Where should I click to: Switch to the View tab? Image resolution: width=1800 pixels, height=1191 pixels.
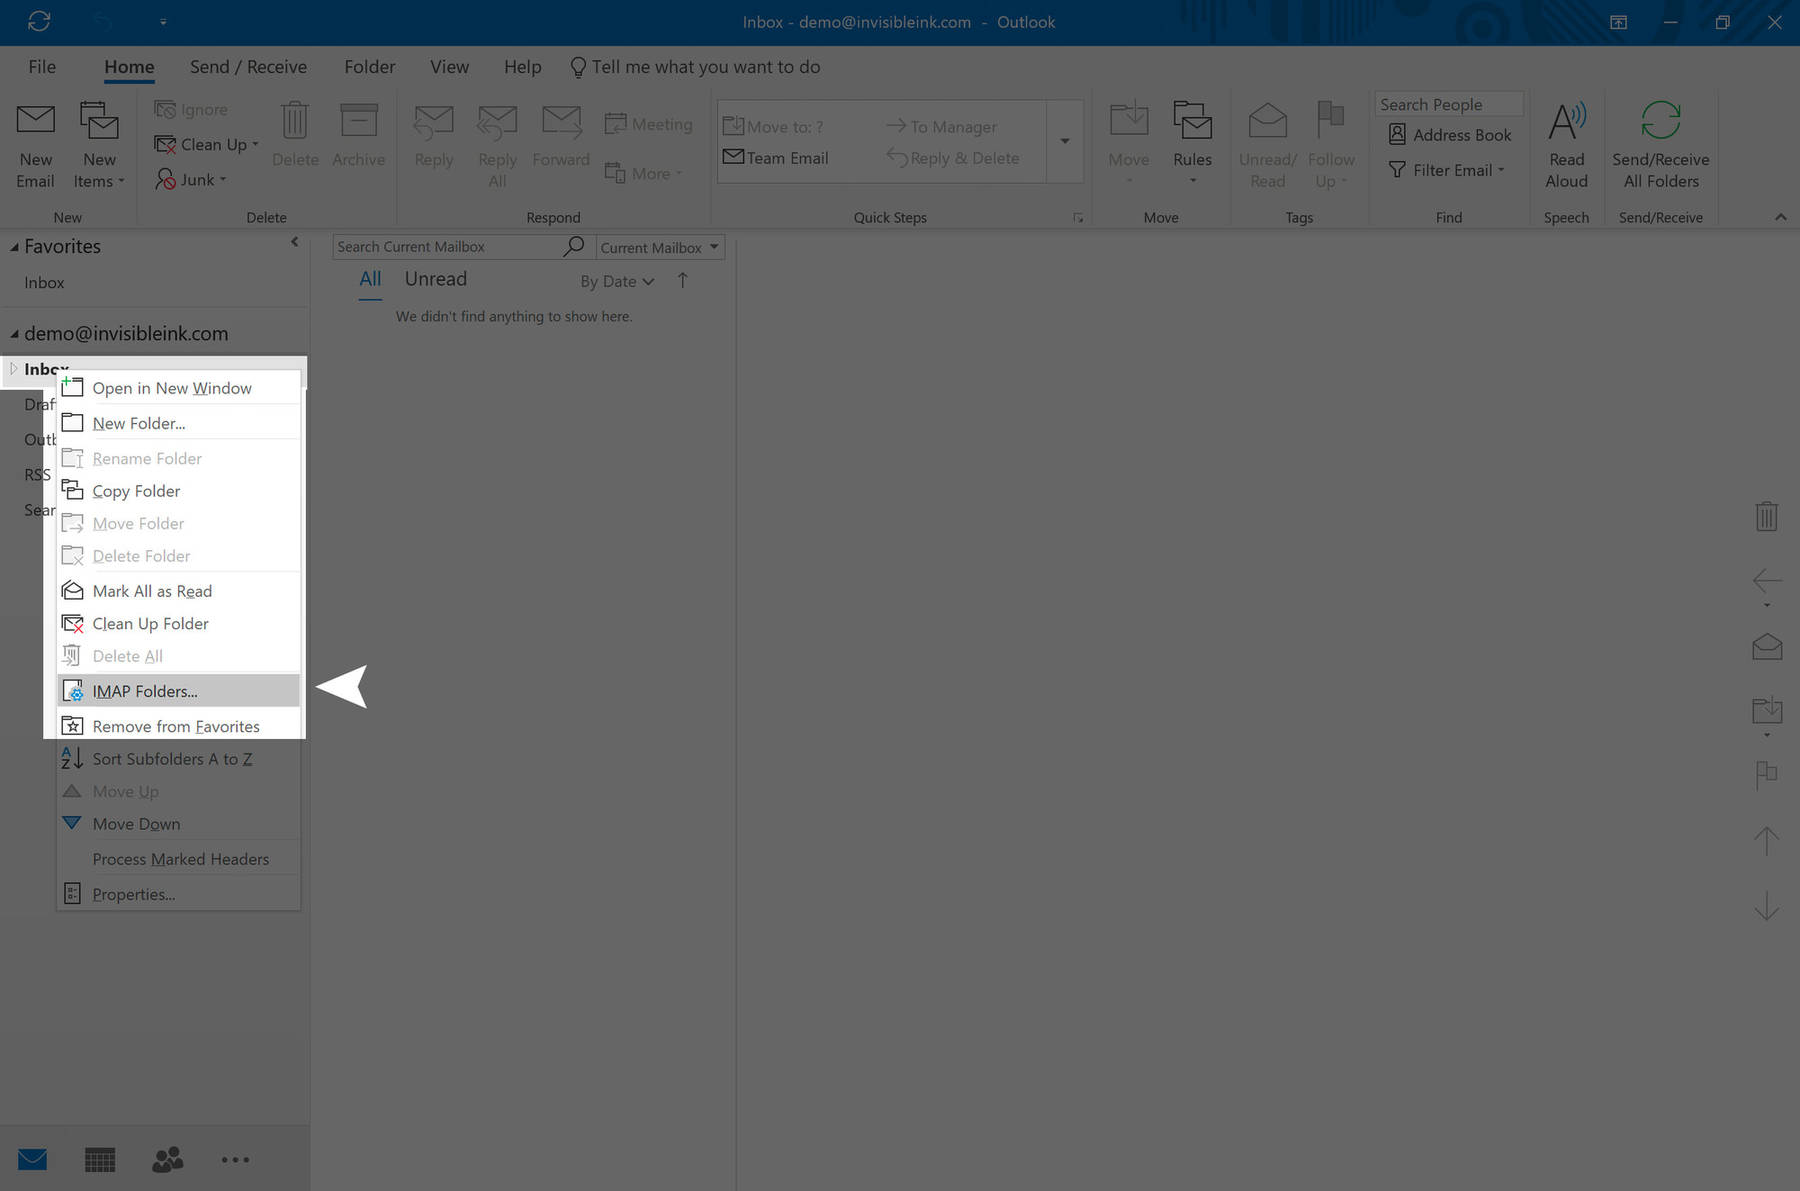coord(449,67)
